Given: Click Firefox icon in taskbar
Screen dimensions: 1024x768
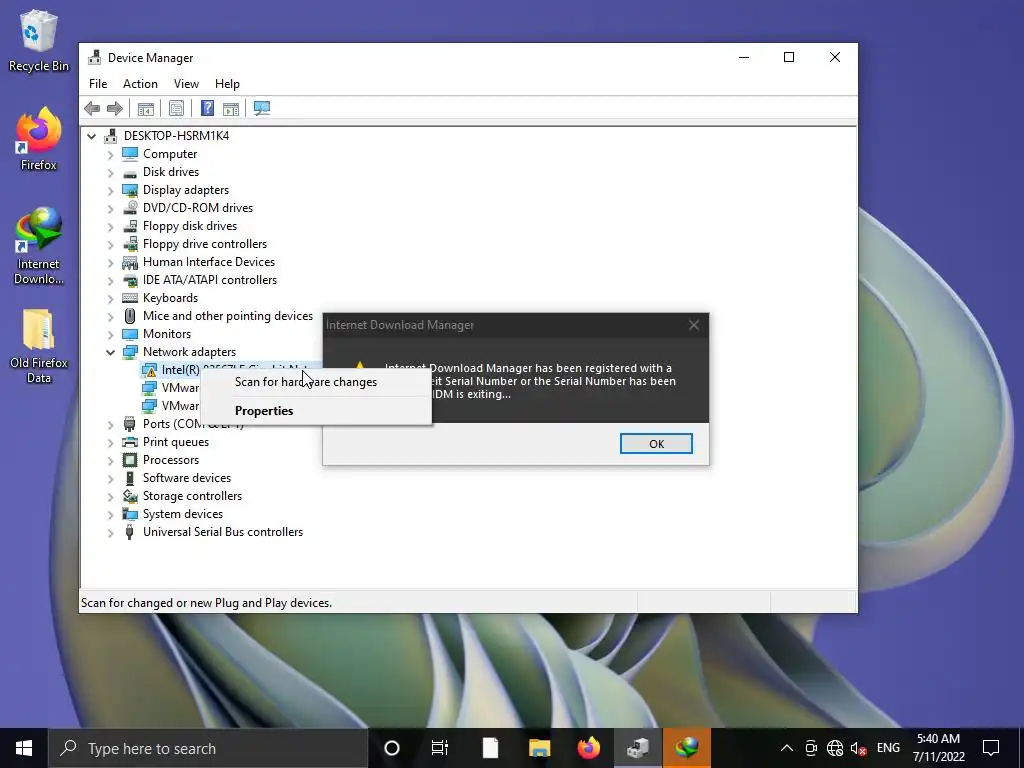Looking at the screenshot, I should pos(588,748).
